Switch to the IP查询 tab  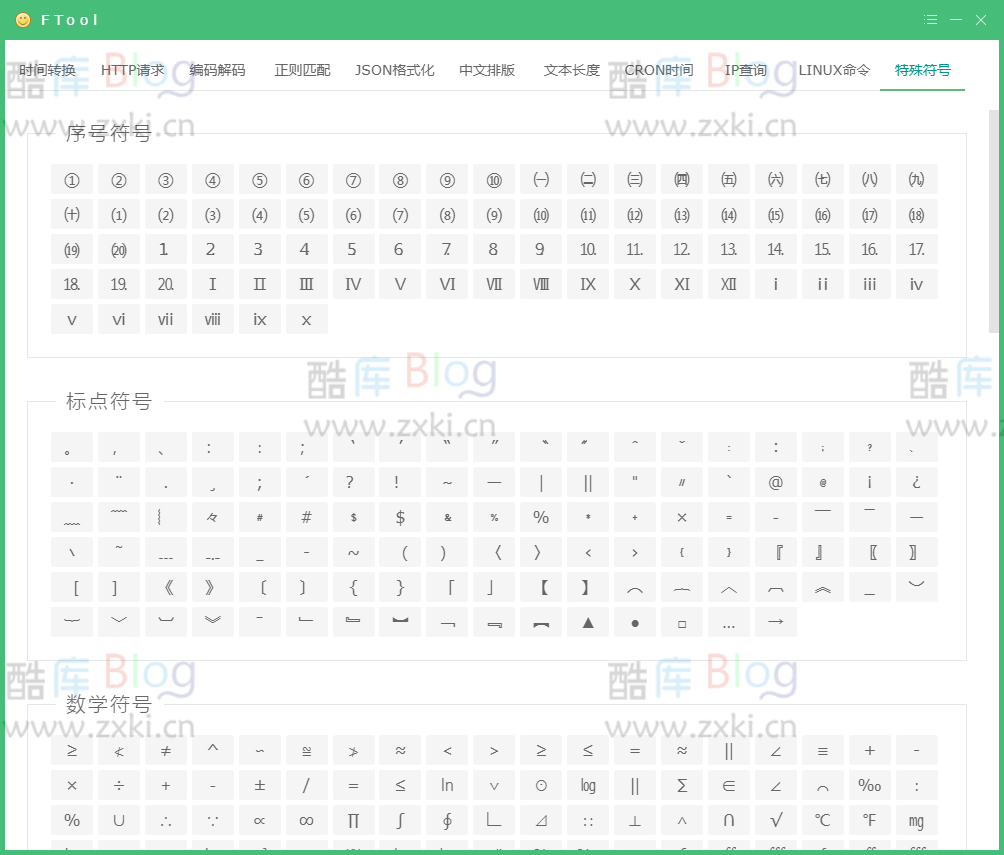point(744,70)
